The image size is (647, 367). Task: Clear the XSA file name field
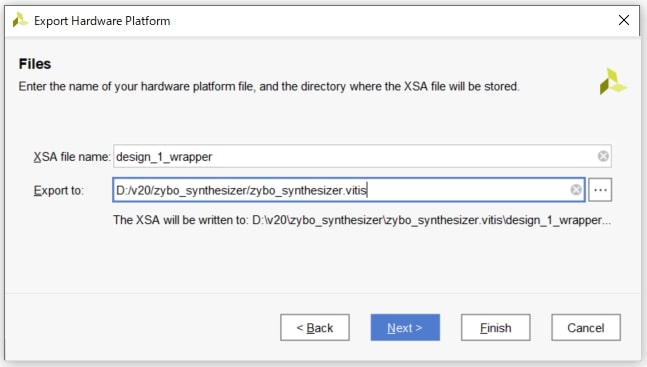[603, 156]
